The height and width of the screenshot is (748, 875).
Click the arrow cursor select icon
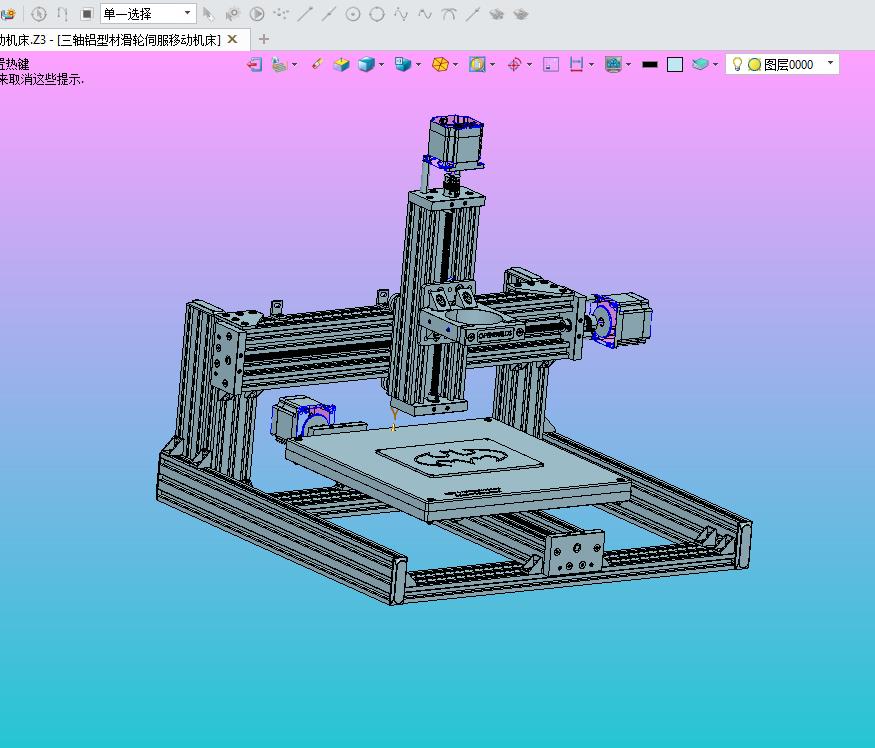[208, 13]
